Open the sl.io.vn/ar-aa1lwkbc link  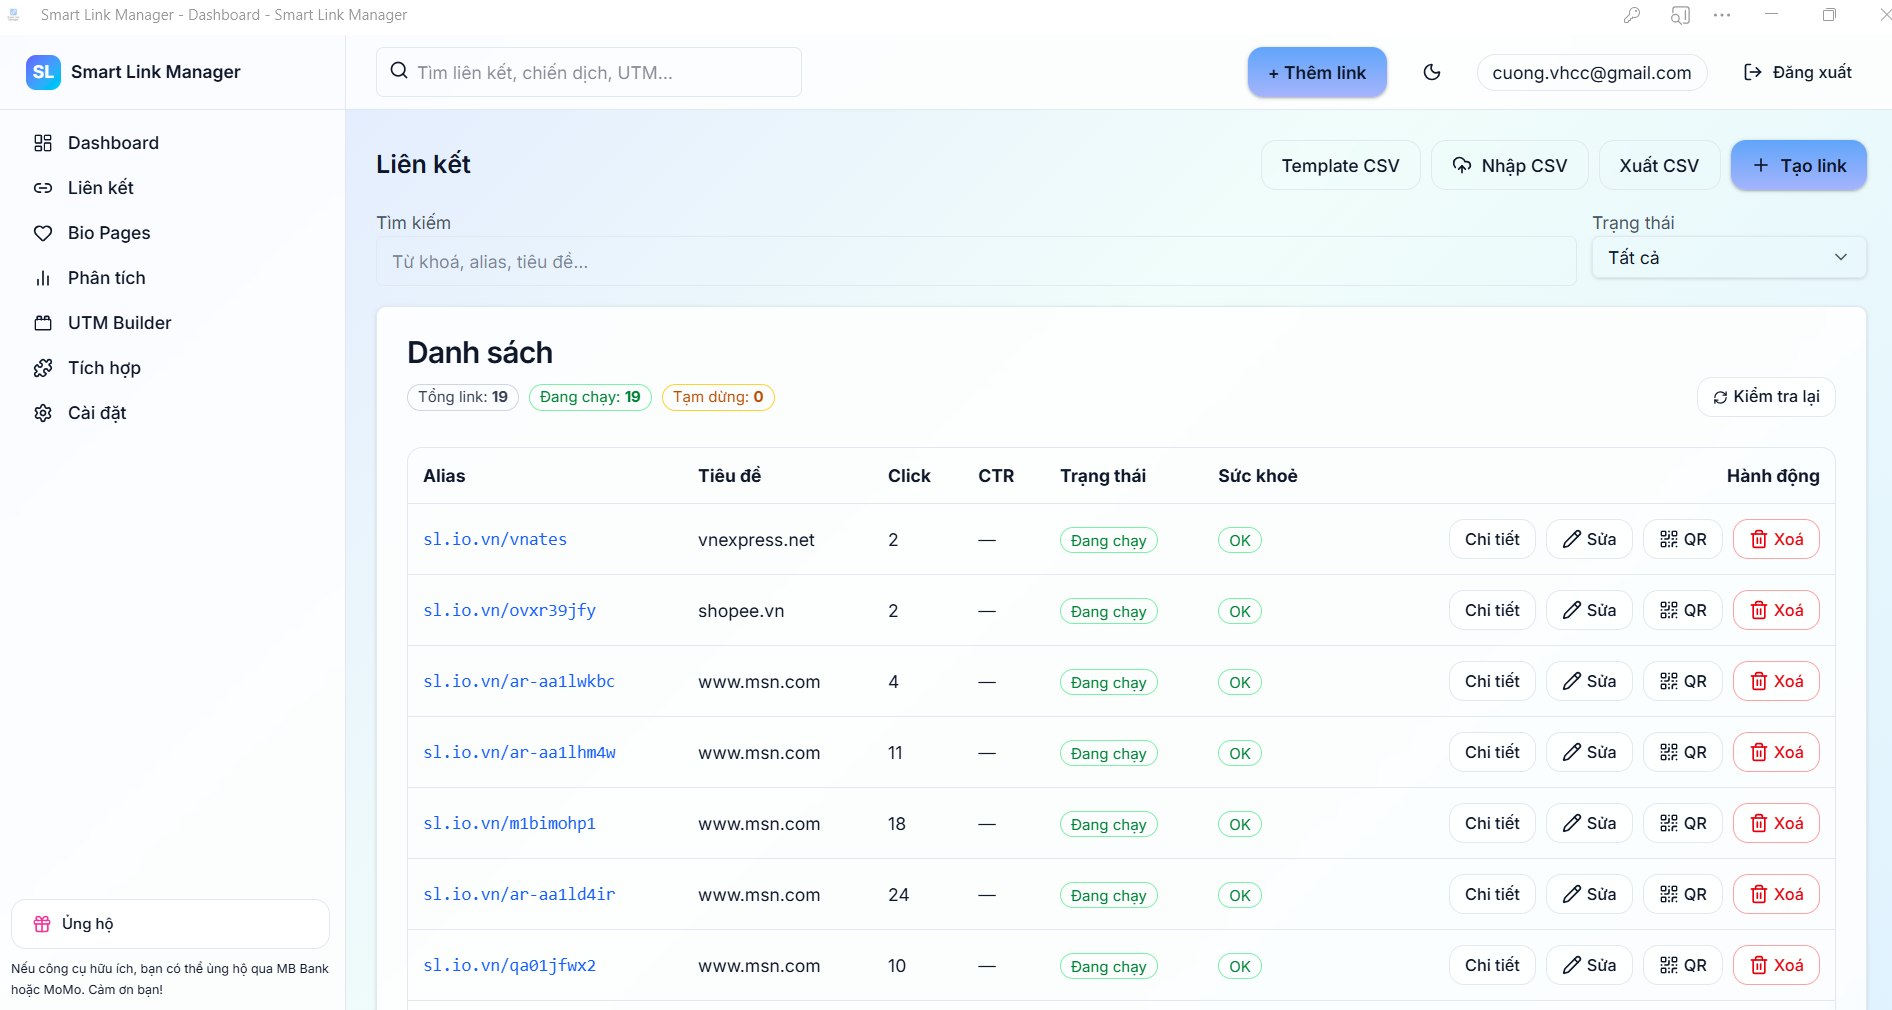coord(519,681)
